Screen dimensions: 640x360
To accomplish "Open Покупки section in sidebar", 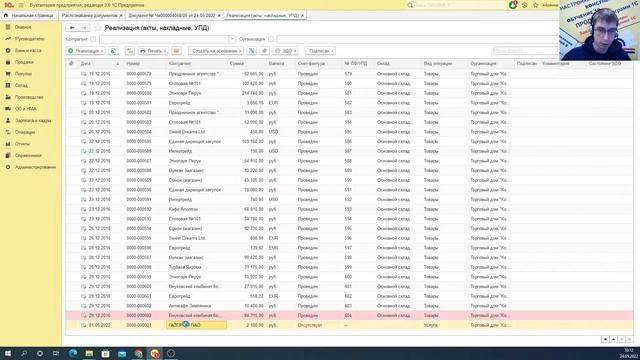I will (x=23, y=74).
